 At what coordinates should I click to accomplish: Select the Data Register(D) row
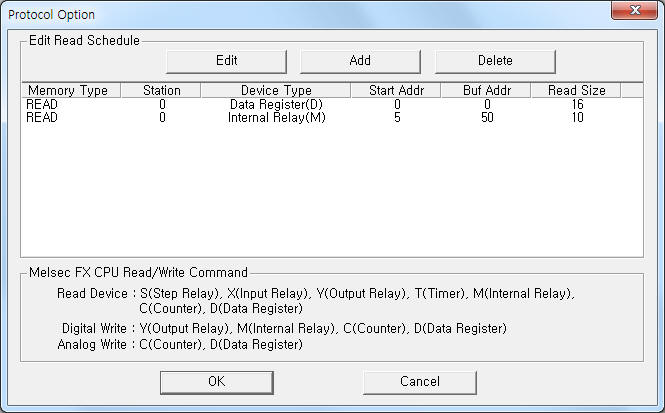pyautogui.click(x=275, y=104)
